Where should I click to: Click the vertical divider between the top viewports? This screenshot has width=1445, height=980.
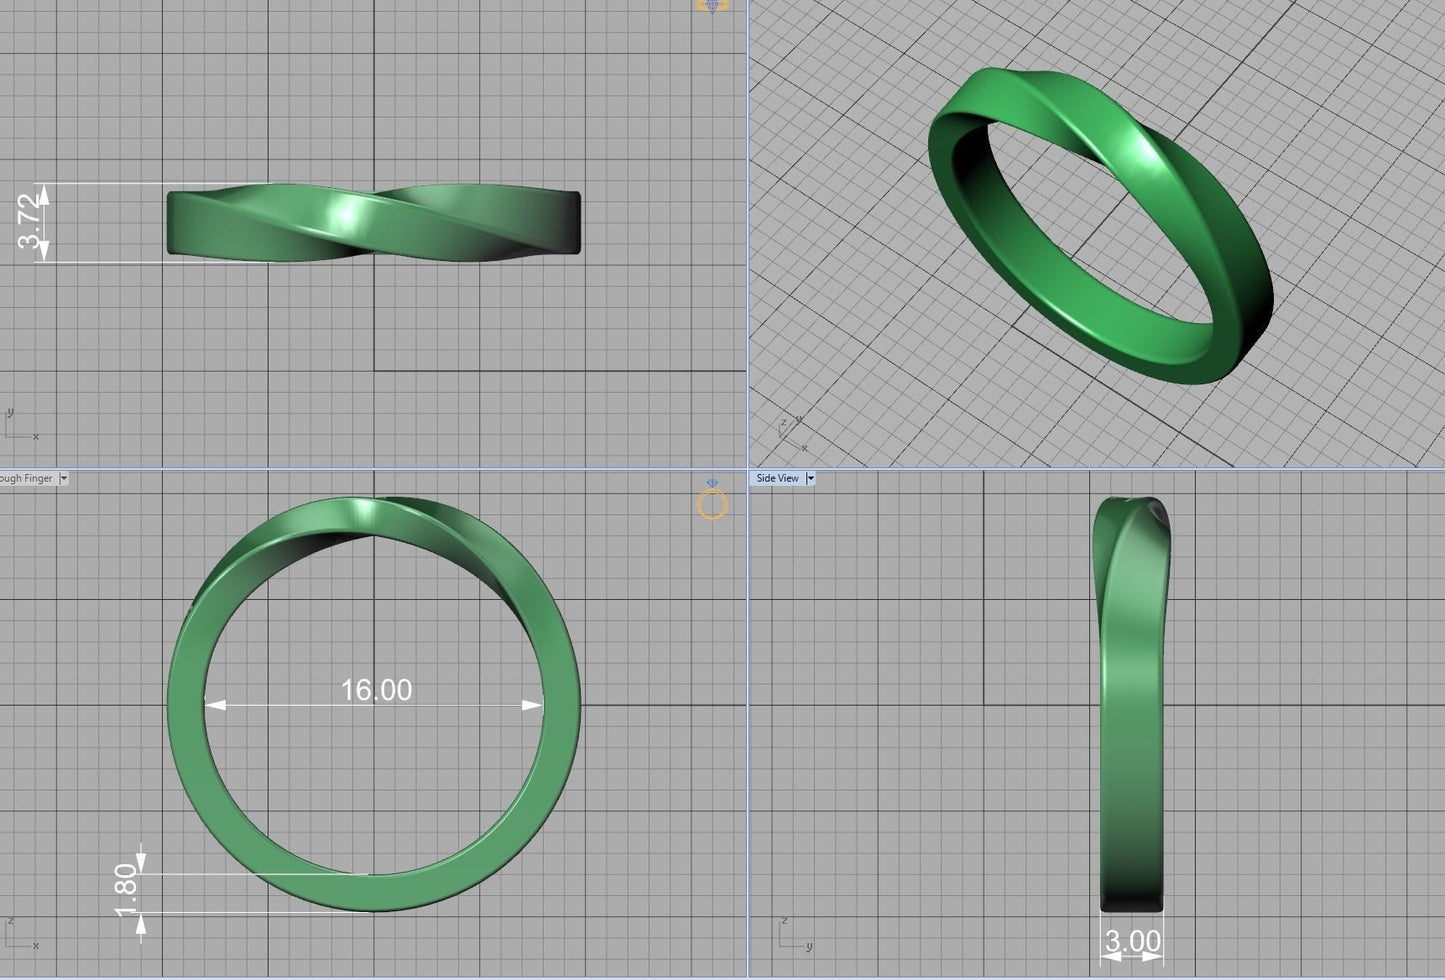tap(748, 230)
